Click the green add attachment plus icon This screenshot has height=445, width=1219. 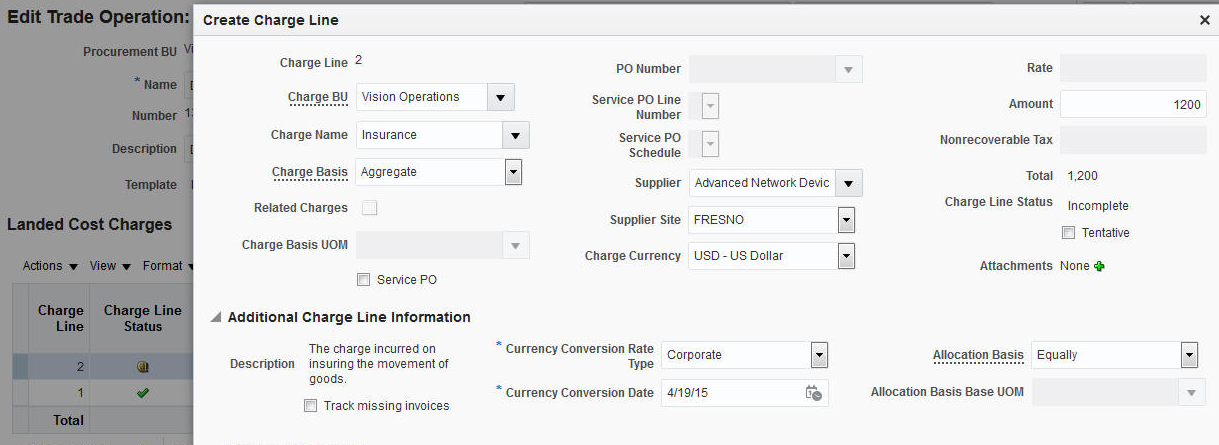1100,266
